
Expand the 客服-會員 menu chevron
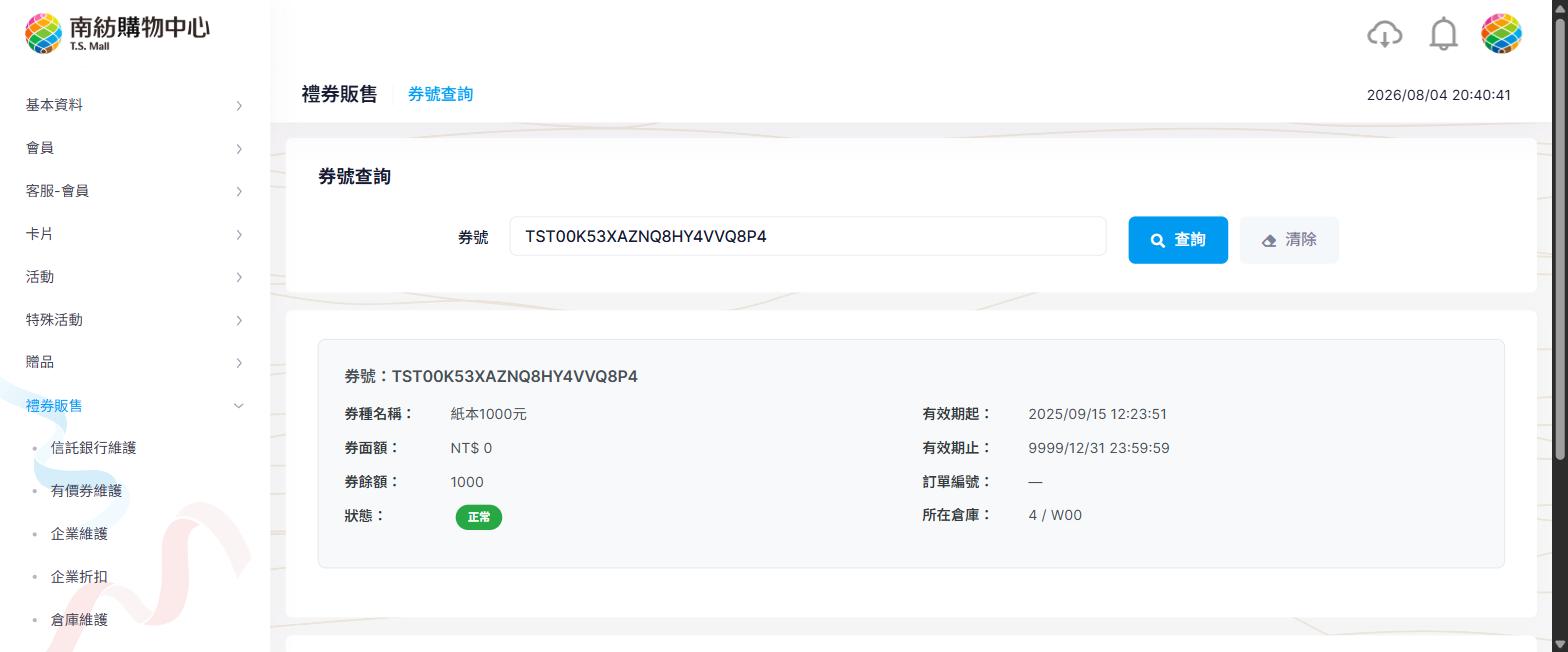click(x=239, y=192)
